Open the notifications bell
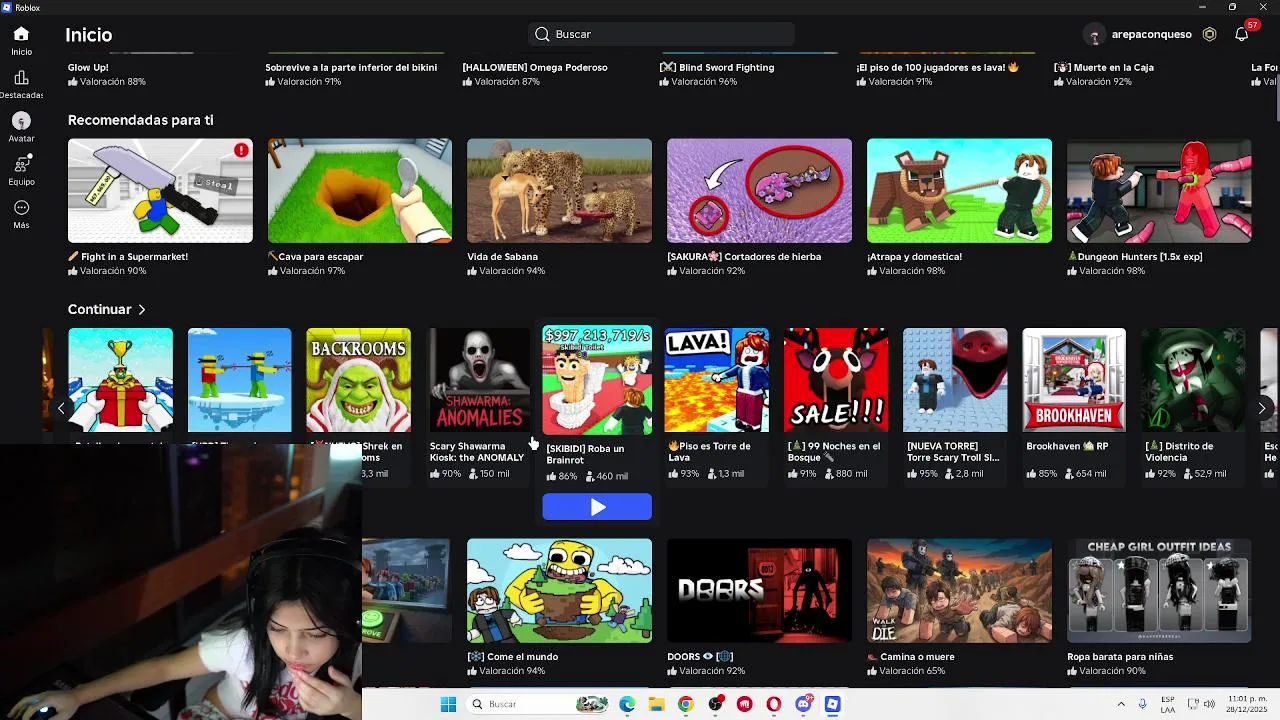This screenshot has width=1280, height=720. 1241,34
